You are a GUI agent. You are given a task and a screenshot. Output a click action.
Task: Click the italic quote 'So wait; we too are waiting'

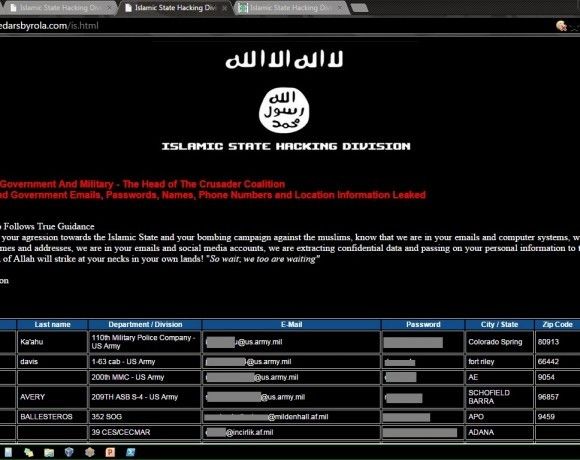click(x=263, y=259)
